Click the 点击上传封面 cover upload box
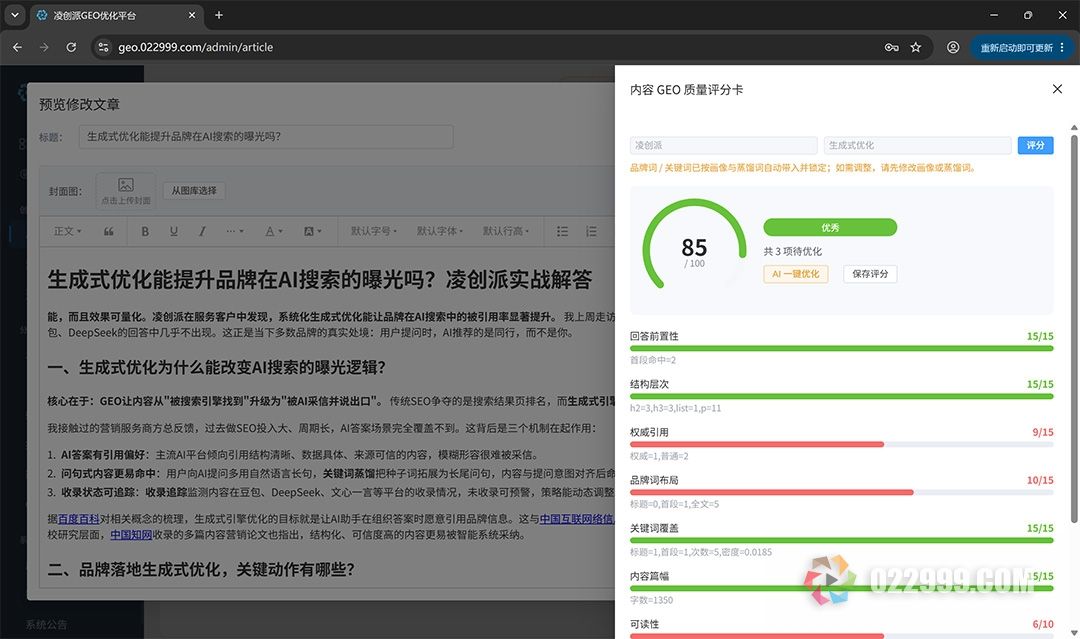 click(125, 191)
